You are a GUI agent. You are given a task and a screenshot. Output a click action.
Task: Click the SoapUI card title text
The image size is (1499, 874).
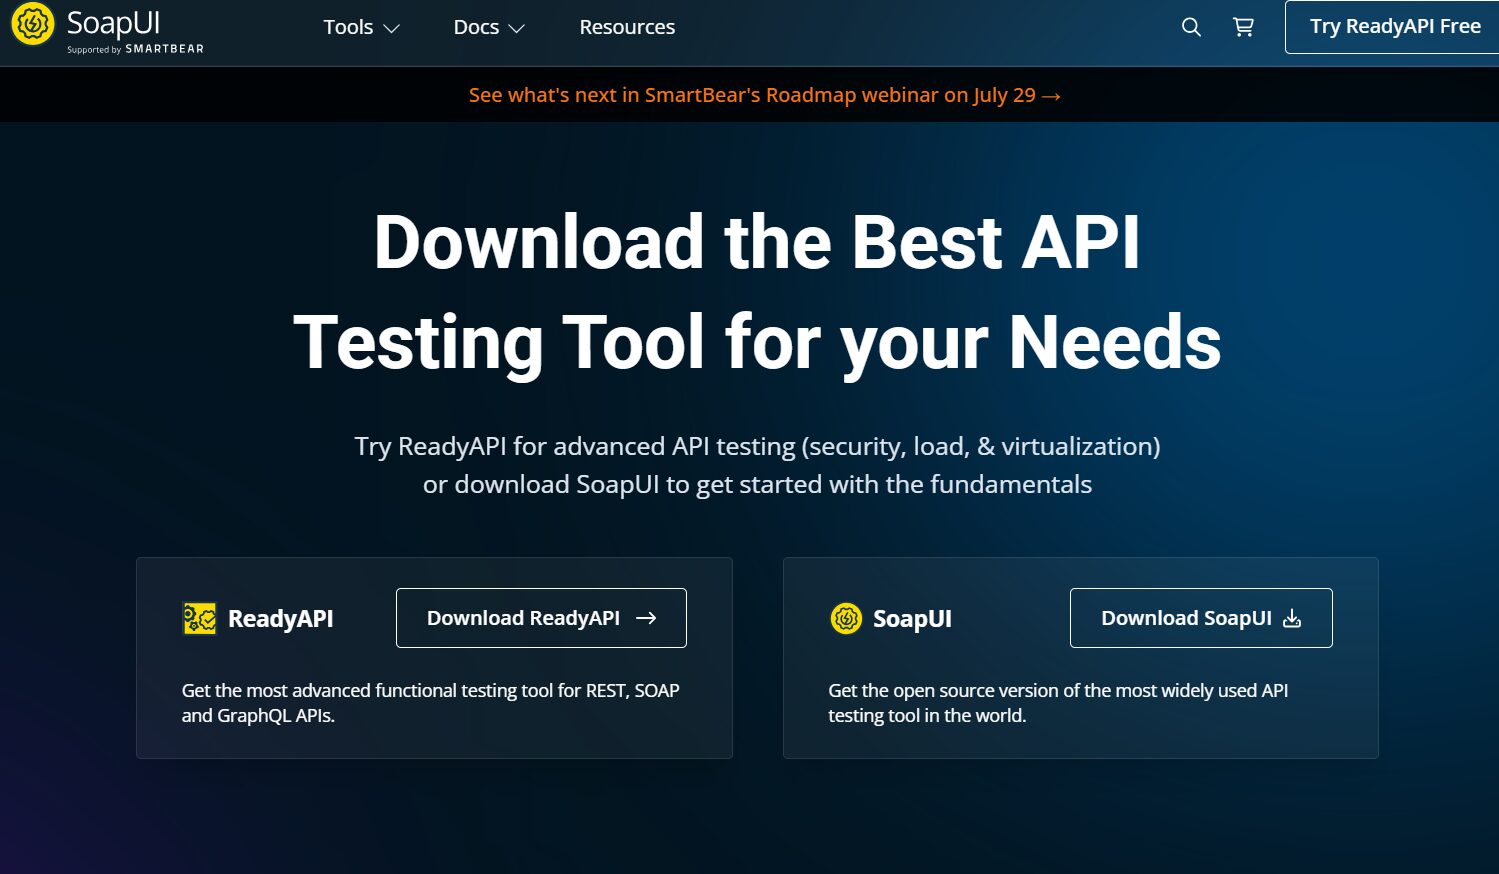(x=912, y=619)
